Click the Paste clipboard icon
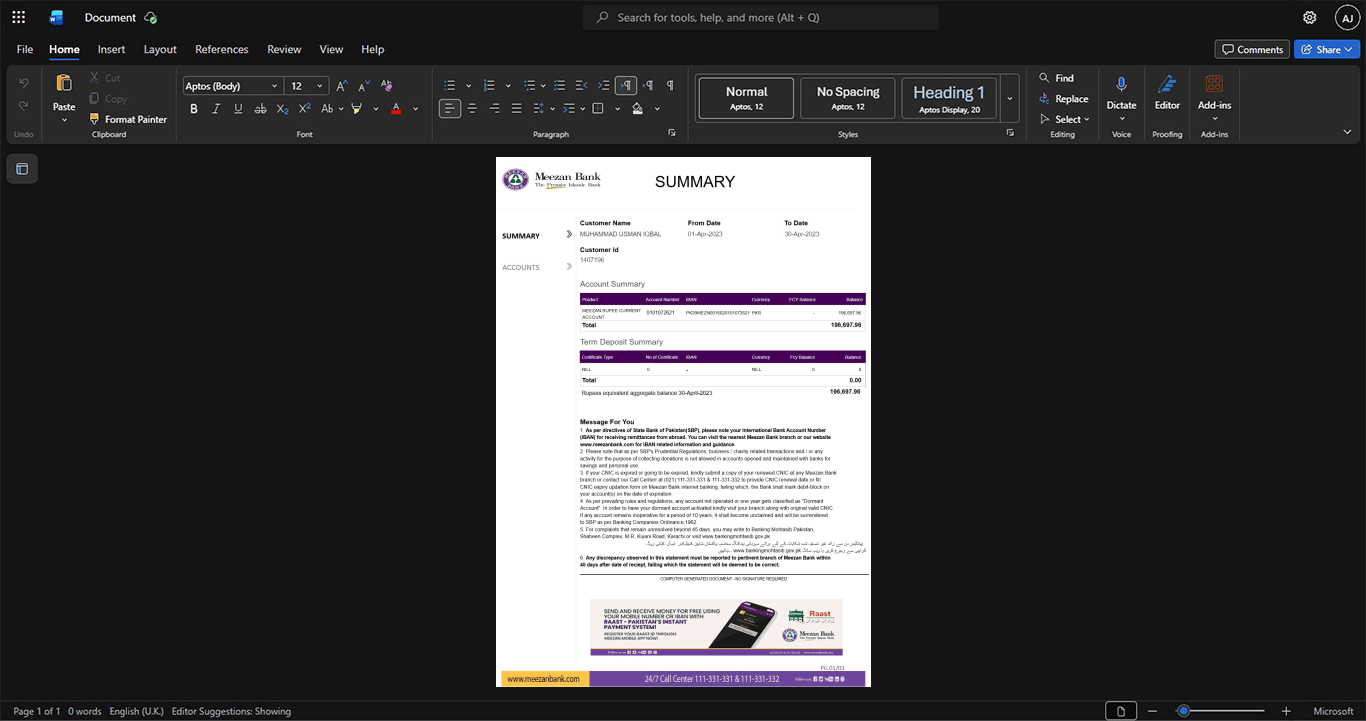 pos(64,83)
